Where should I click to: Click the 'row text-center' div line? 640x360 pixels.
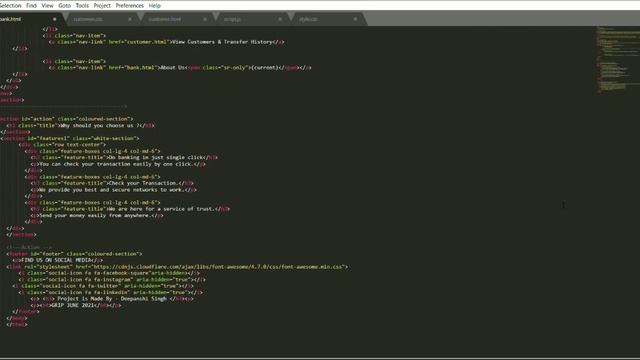coord(62,144)
